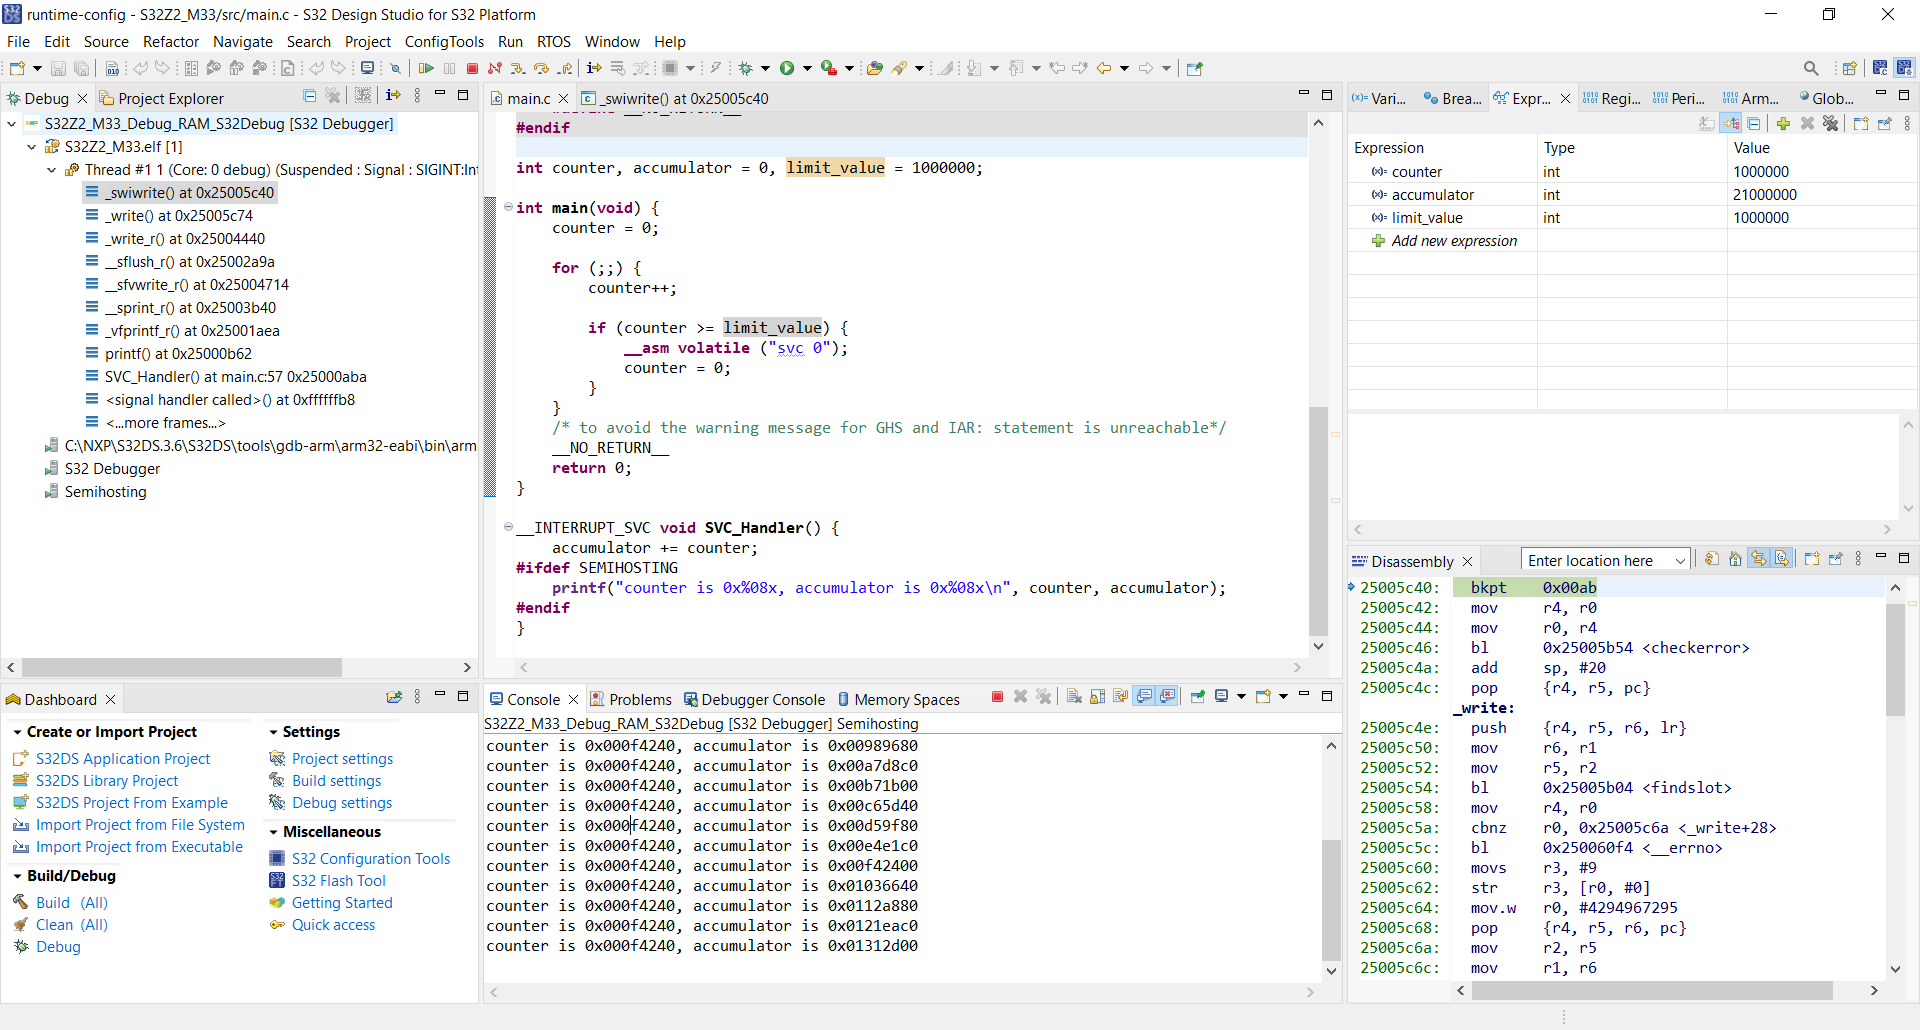Toggle Scroll Lock in the Console toolbar
Screen dimensions: 1920x1030
[x=1097, y=697]
